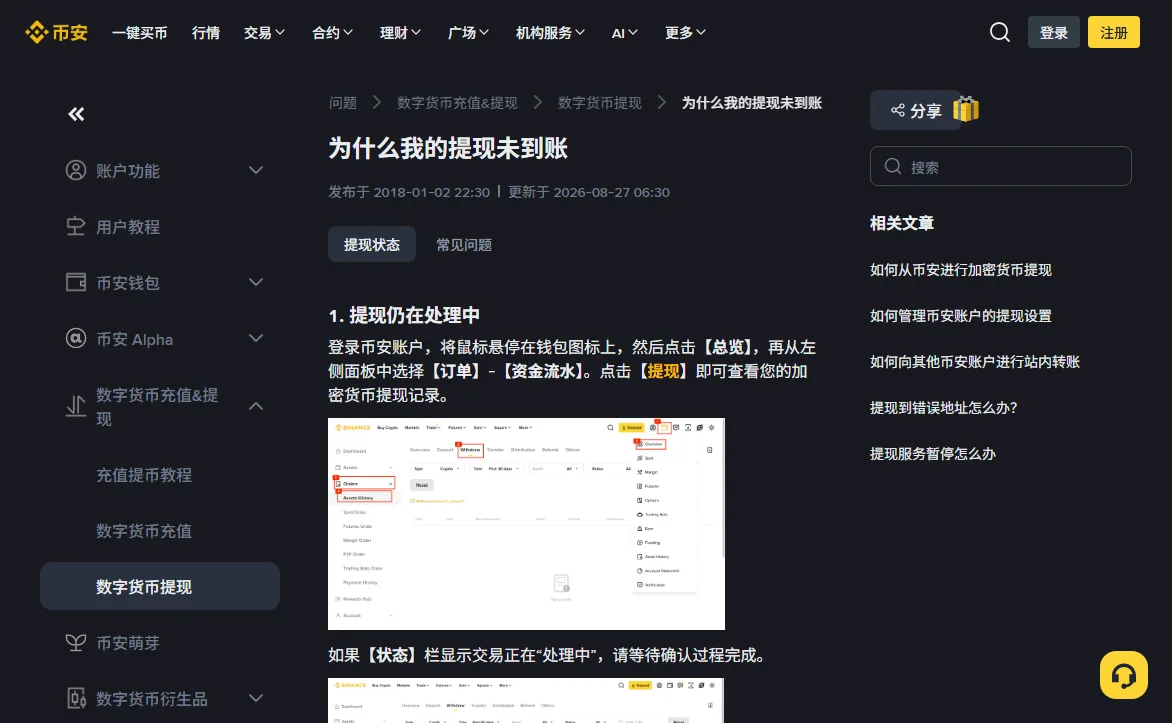This screenshot has width=1172, height=723.
Task: Select 数字货币提现 in sidebar
Action: pos(160,586)
